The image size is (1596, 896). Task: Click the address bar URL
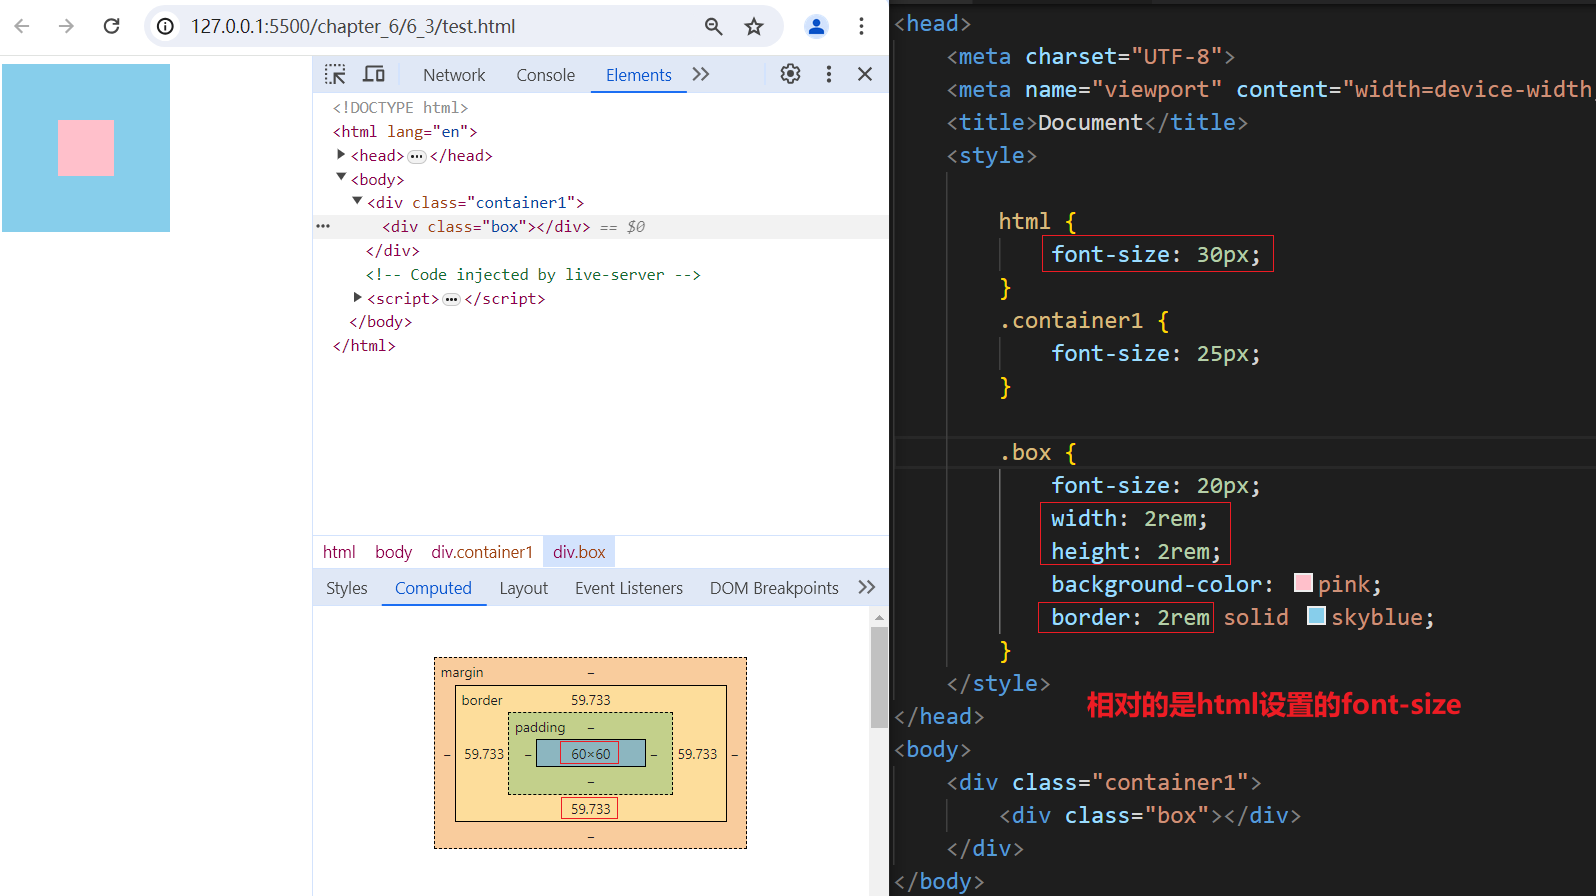[353, 26]
